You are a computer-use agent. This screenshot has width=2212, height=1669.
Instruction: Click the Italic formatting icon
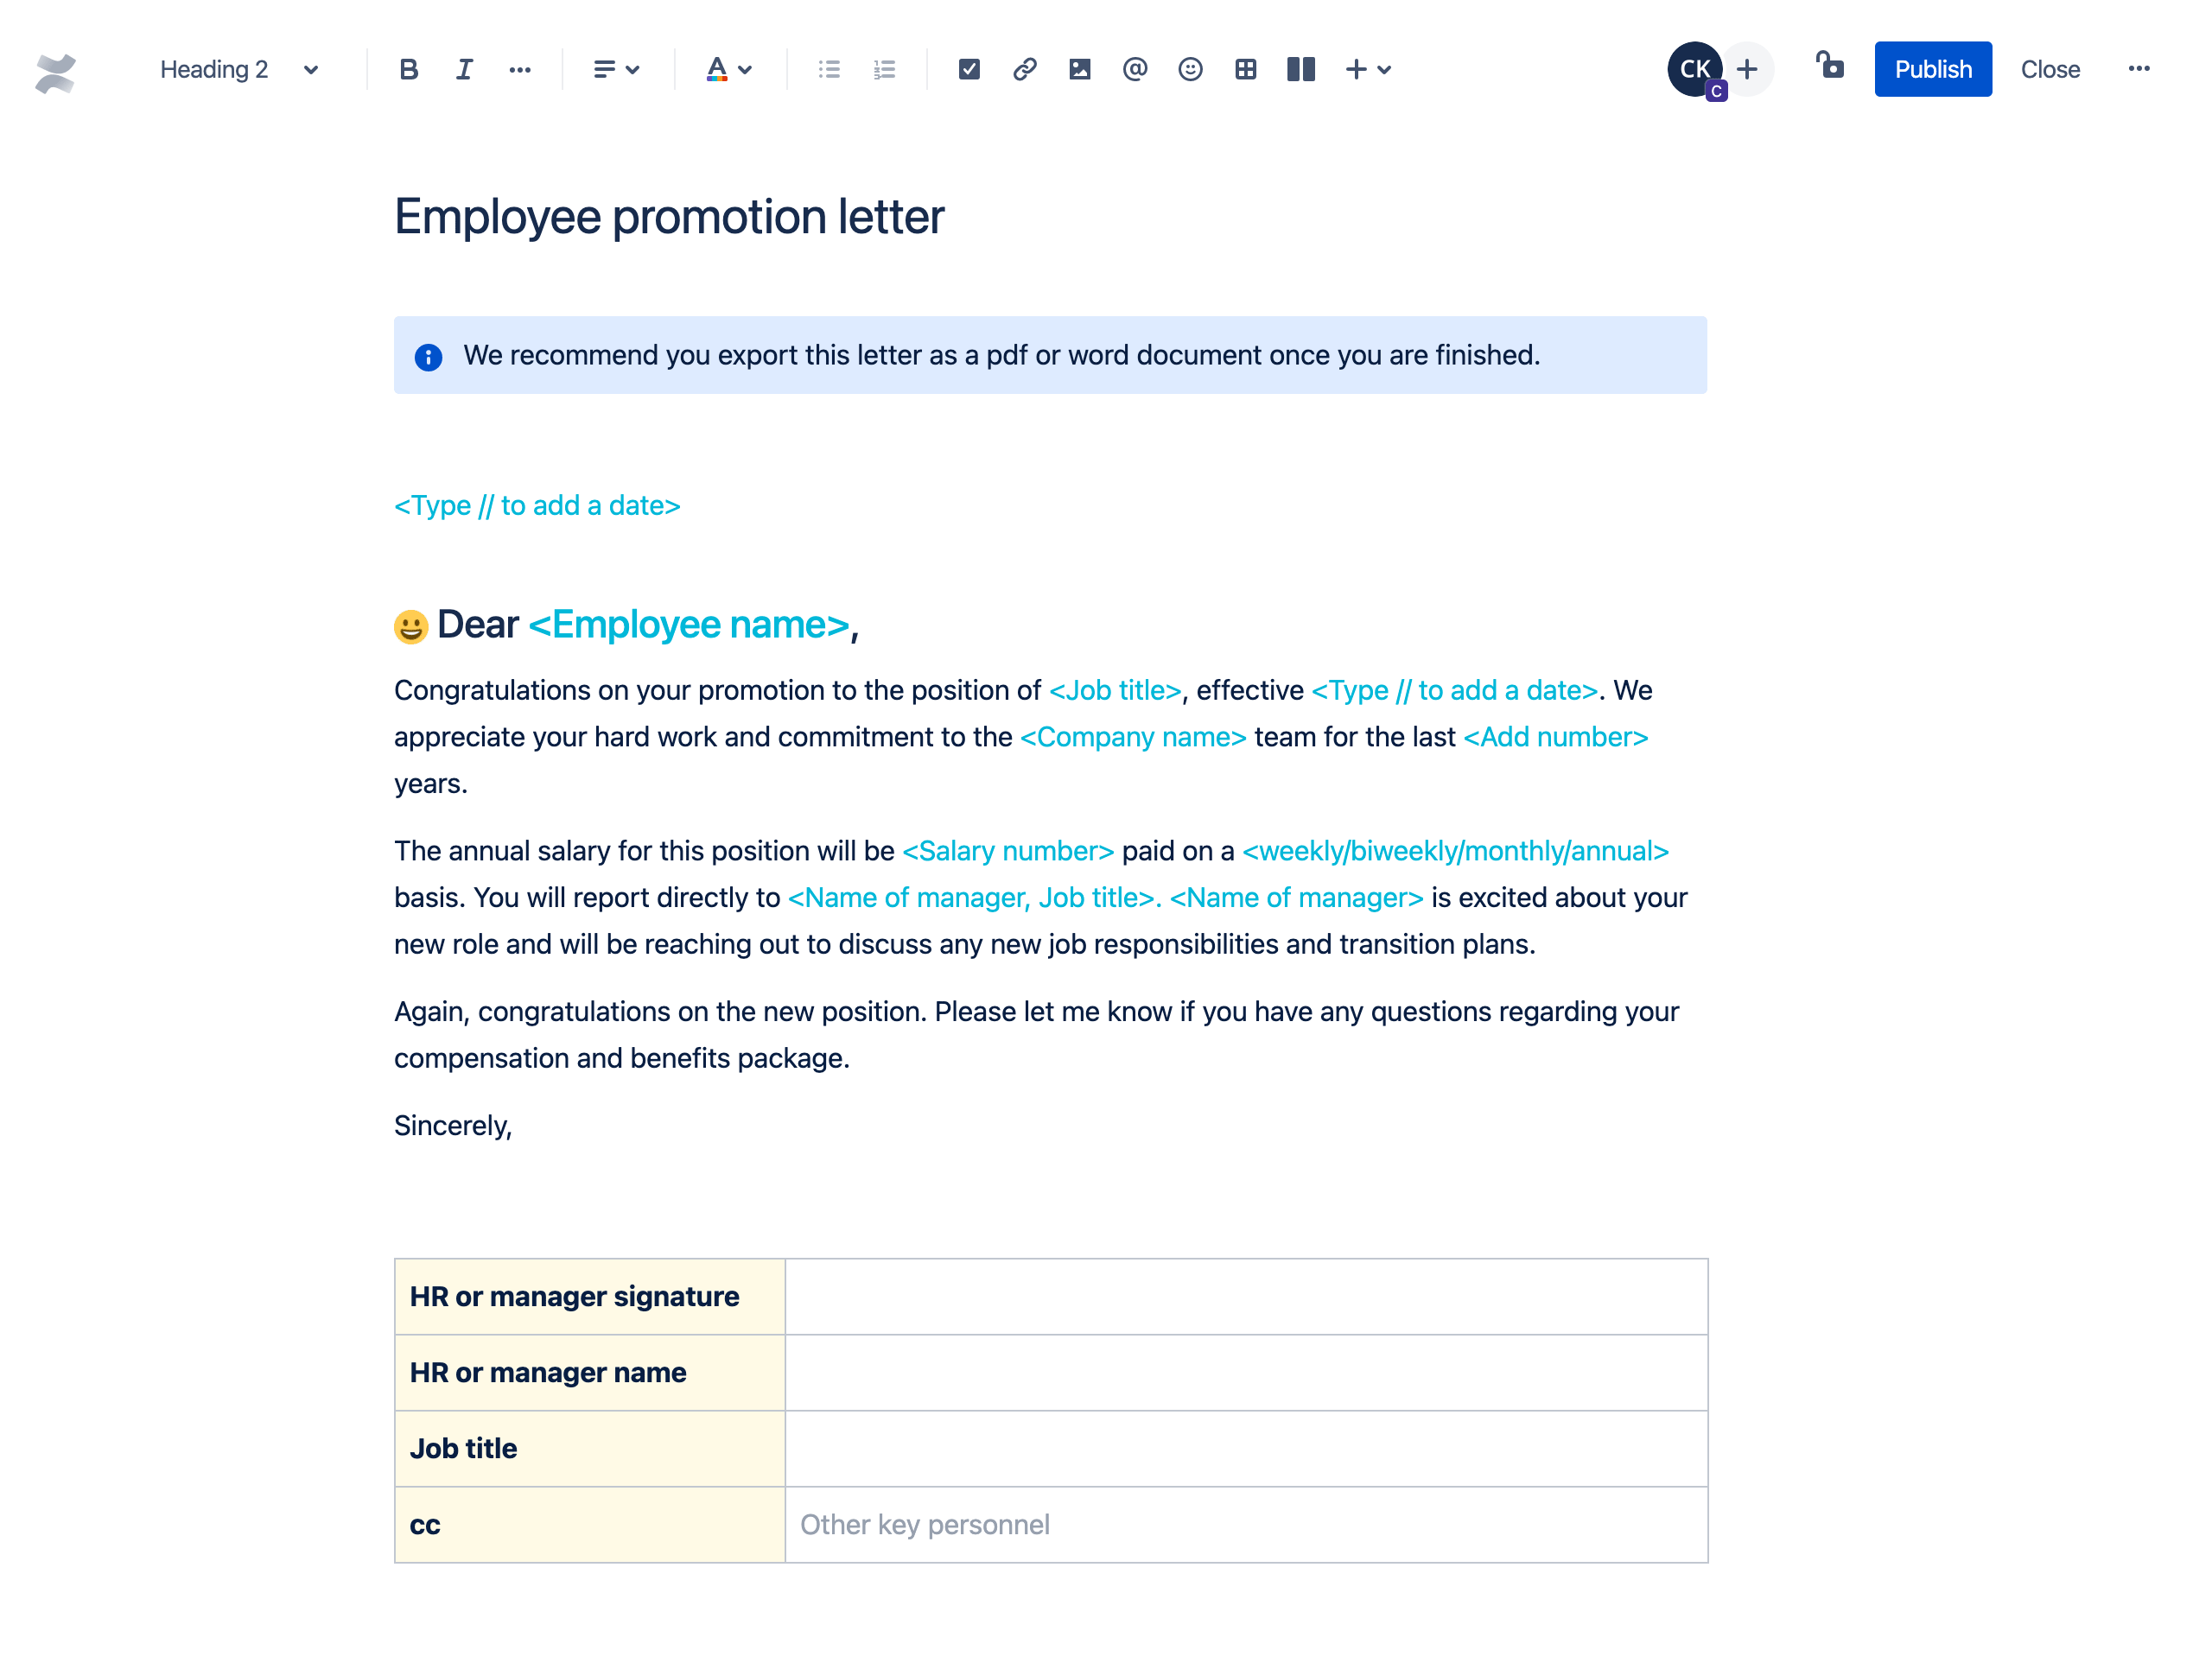pos(463,70)
